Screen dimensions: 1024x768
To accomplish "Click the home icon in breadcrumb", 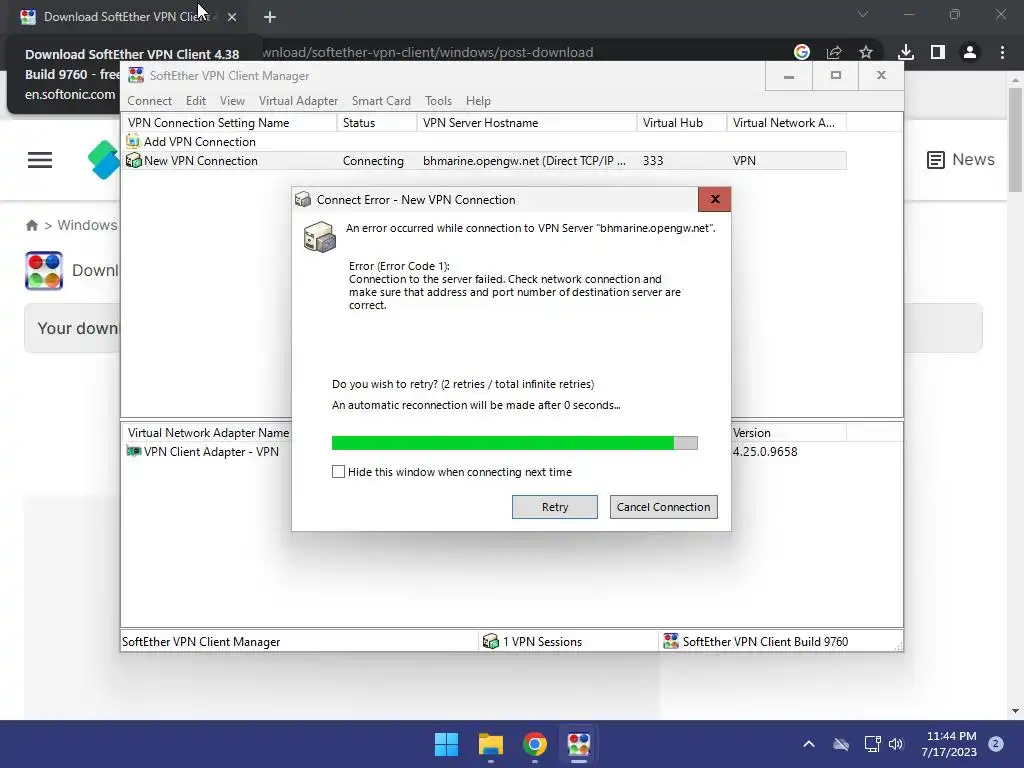I will (31, 225).
